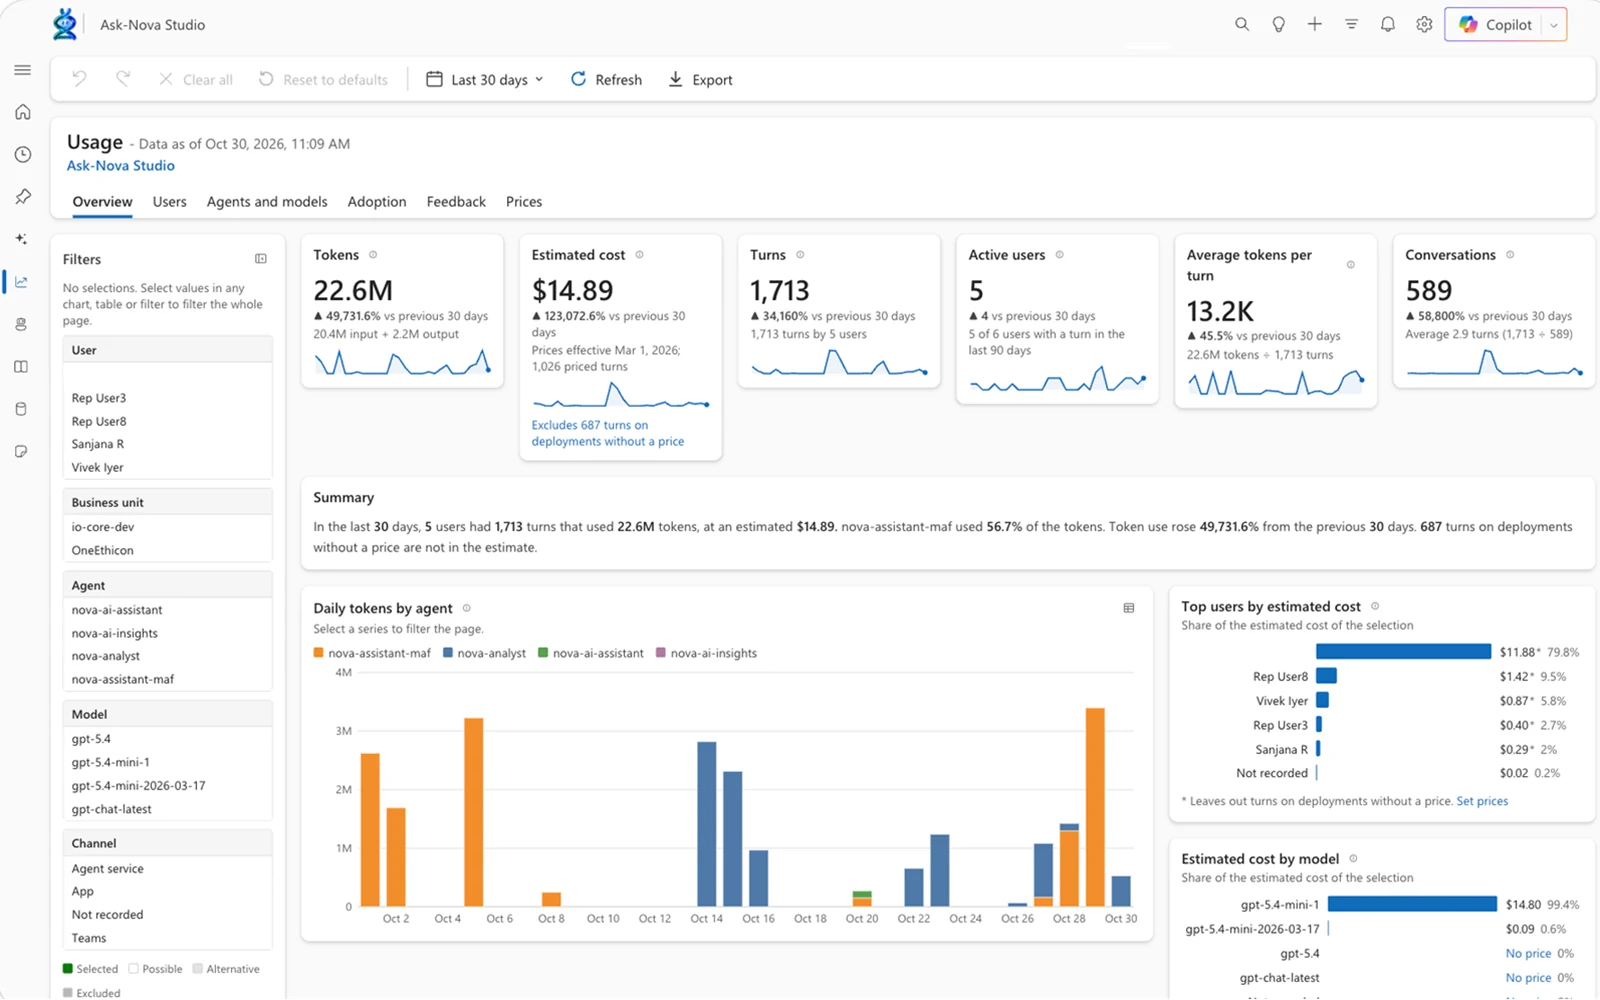Go to Home in left sidebar

22,112
